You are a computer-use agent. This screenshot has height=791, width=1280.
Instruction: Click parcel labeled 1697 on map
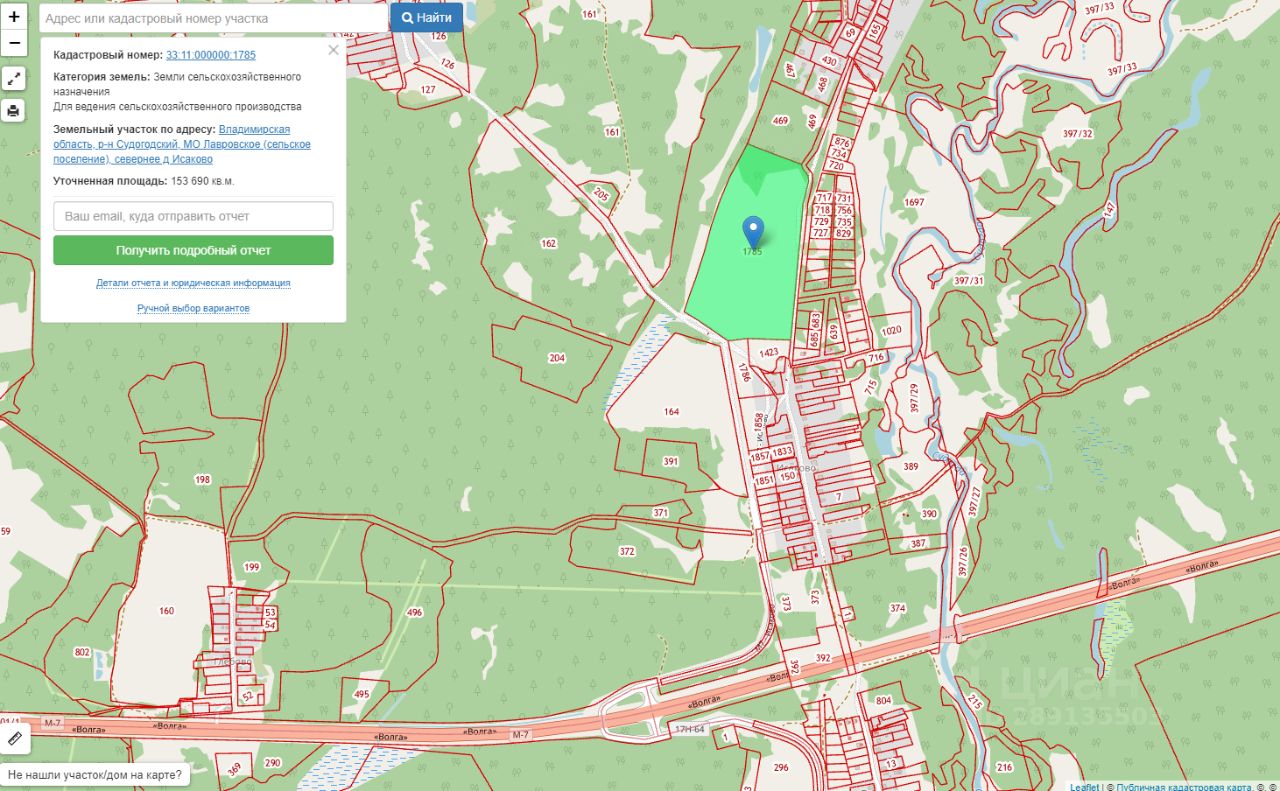click(914, 202)
